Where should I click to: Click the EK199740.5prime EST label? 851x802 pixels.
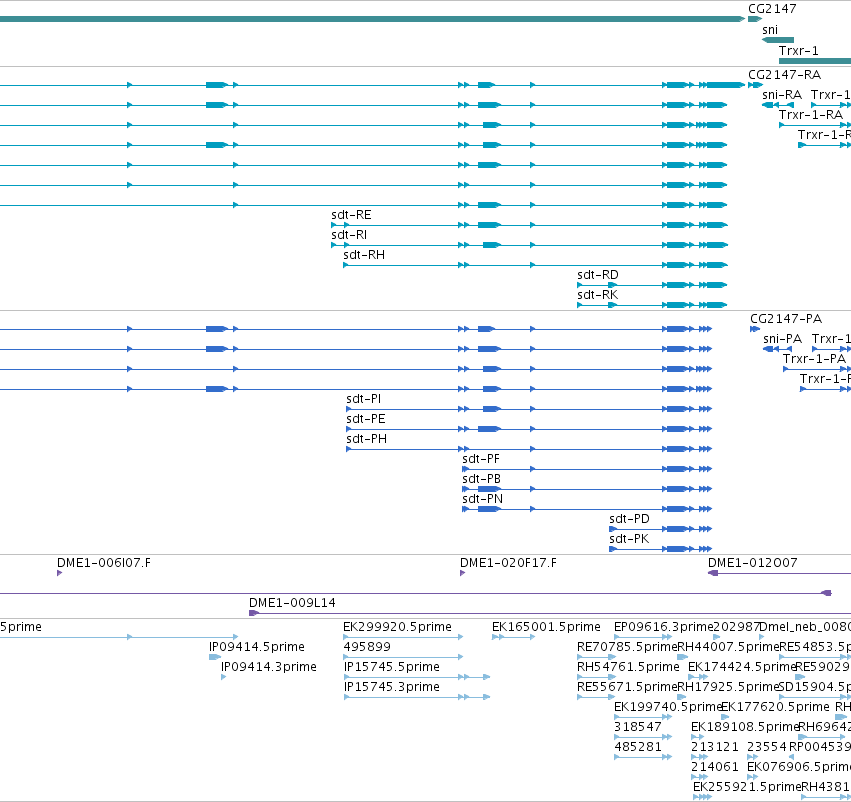[667, 708]
